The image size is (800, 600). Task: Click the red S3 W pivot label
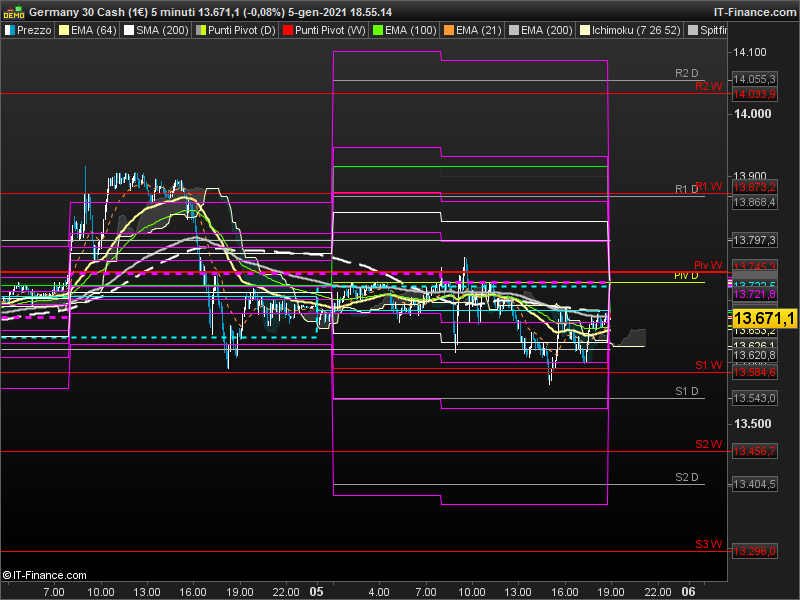[x=709, y=544]
